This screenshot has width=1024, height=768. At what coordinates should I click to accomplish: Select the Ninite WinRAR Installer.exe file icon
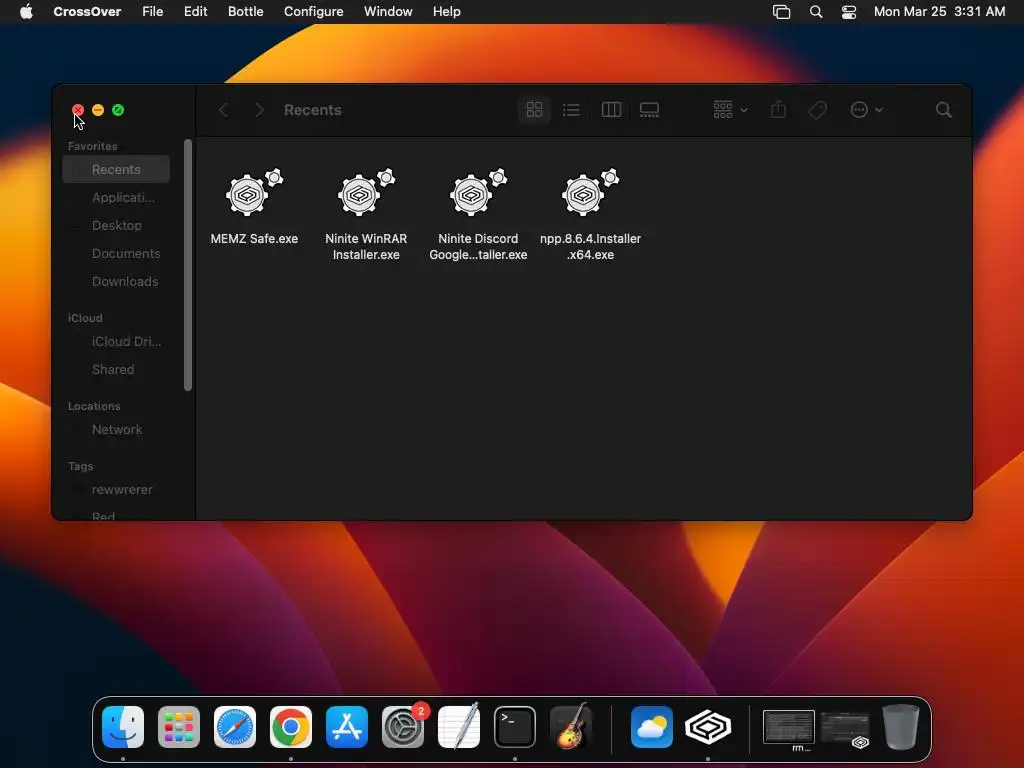click(366, 192)
